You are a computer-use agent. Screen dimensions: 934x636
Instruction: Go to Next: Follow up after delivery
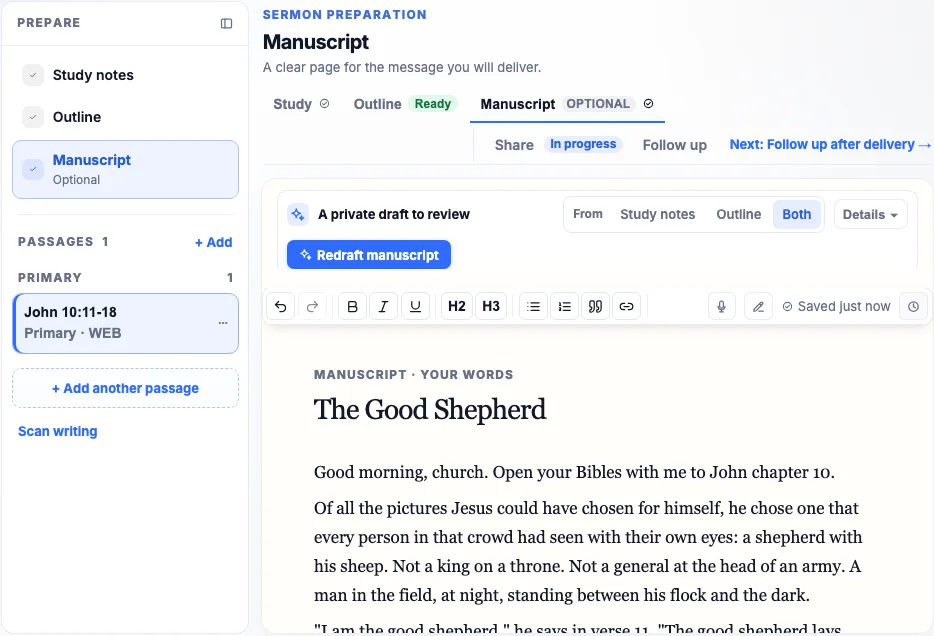point(830,145)
